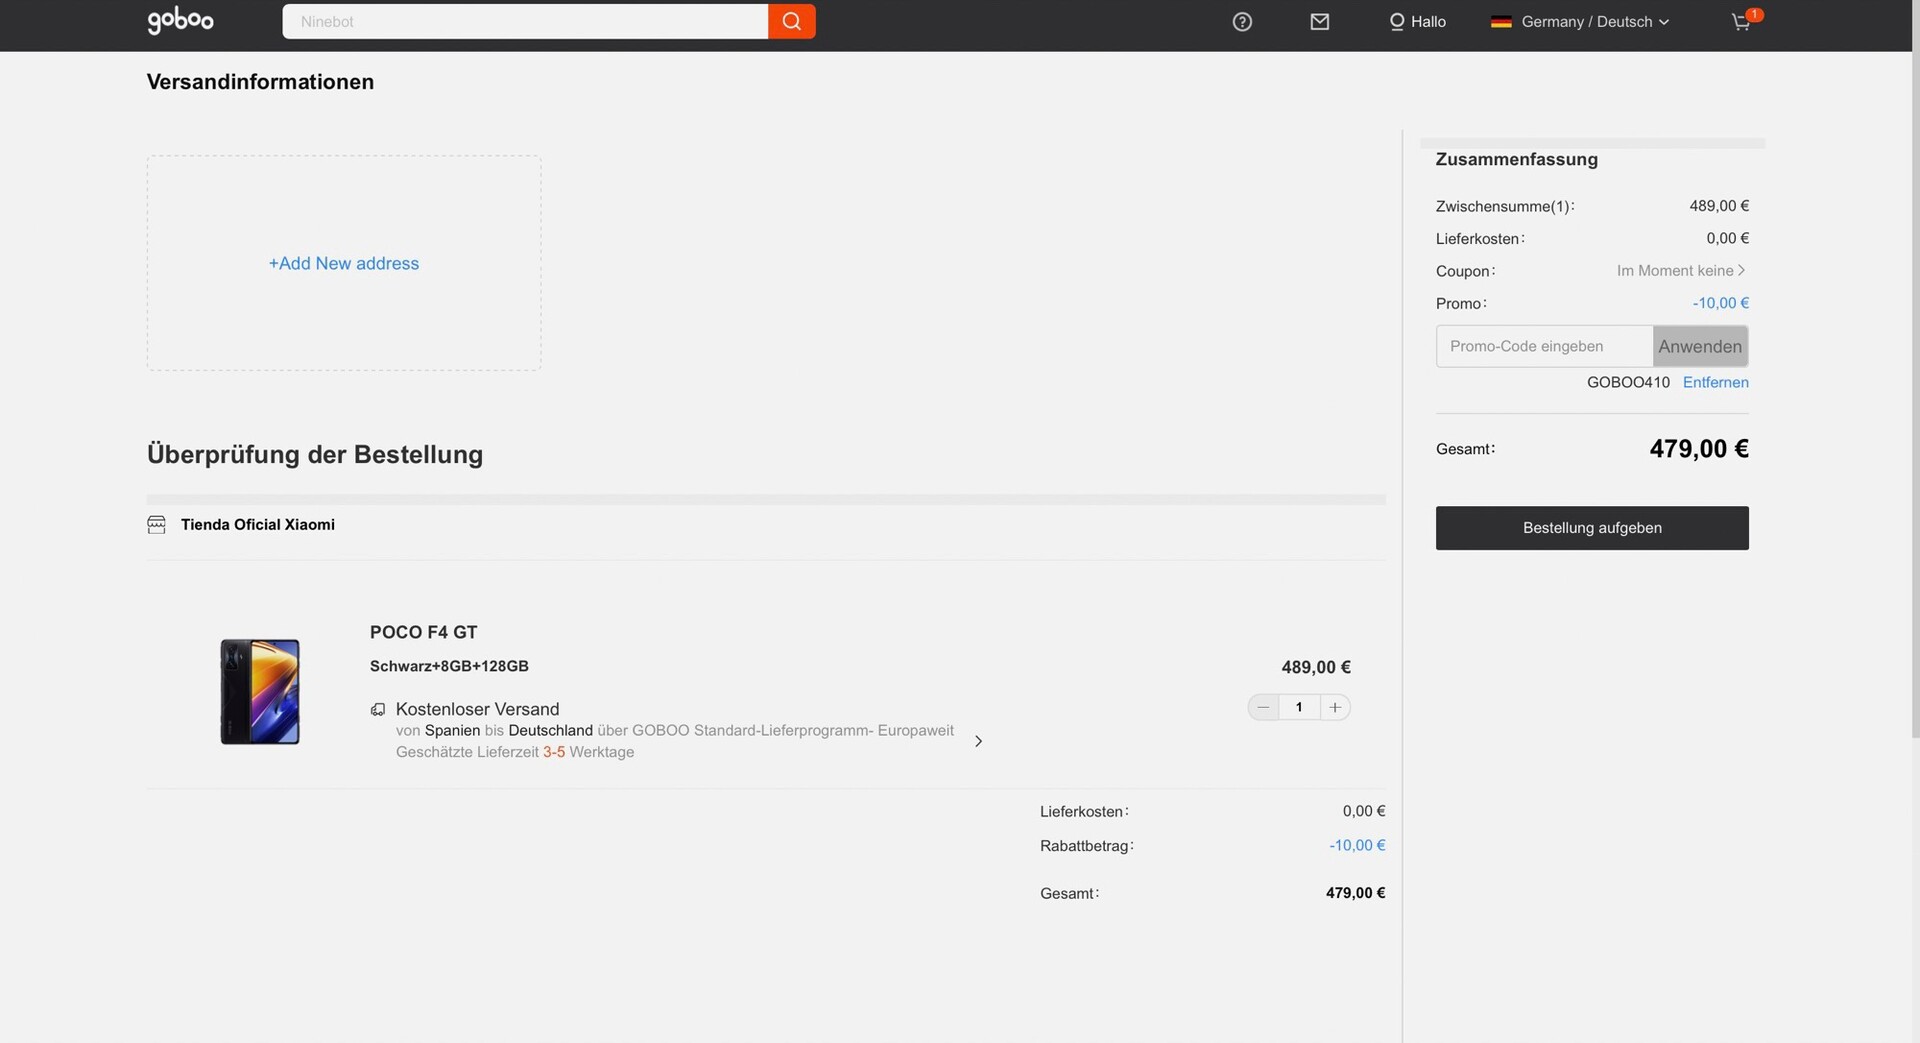Click the Promo-Code eingeben input field
1920x1043 pixels.
(x=1545, y=346)
